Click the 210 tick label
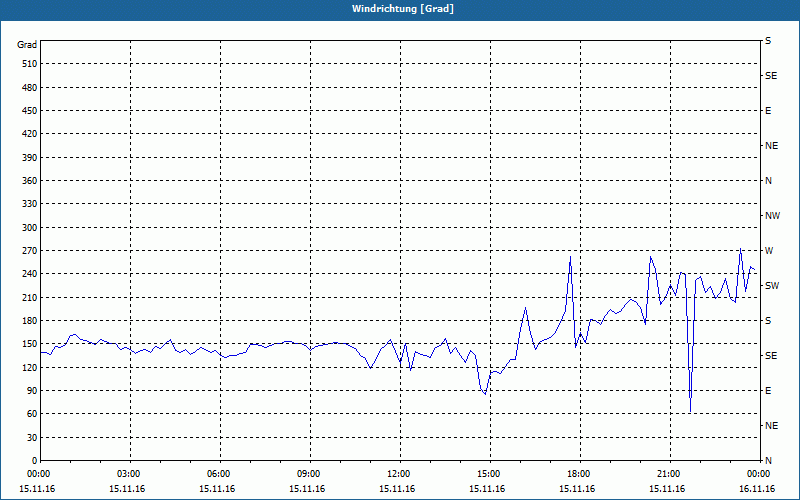Image resolution: width=800 pixels, height=500 pixels. 30,297
